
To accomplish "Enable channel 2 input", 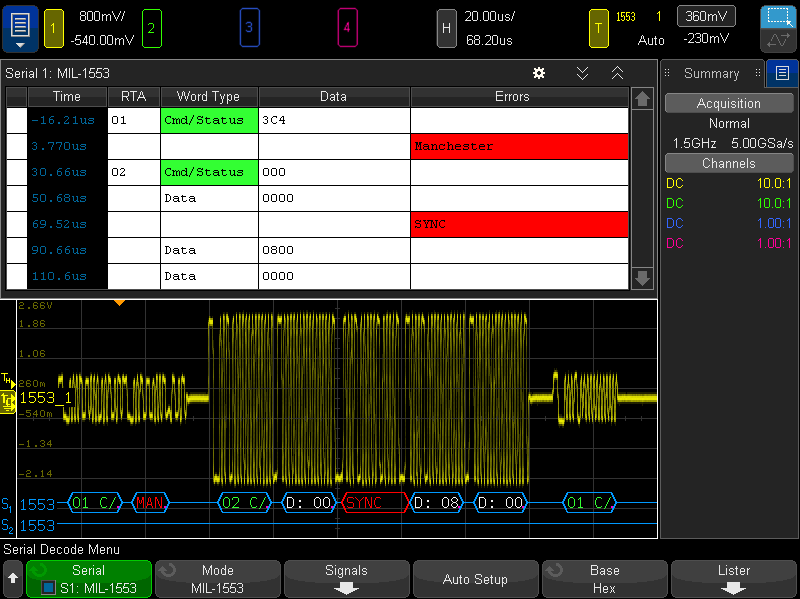I will point(152,28).
